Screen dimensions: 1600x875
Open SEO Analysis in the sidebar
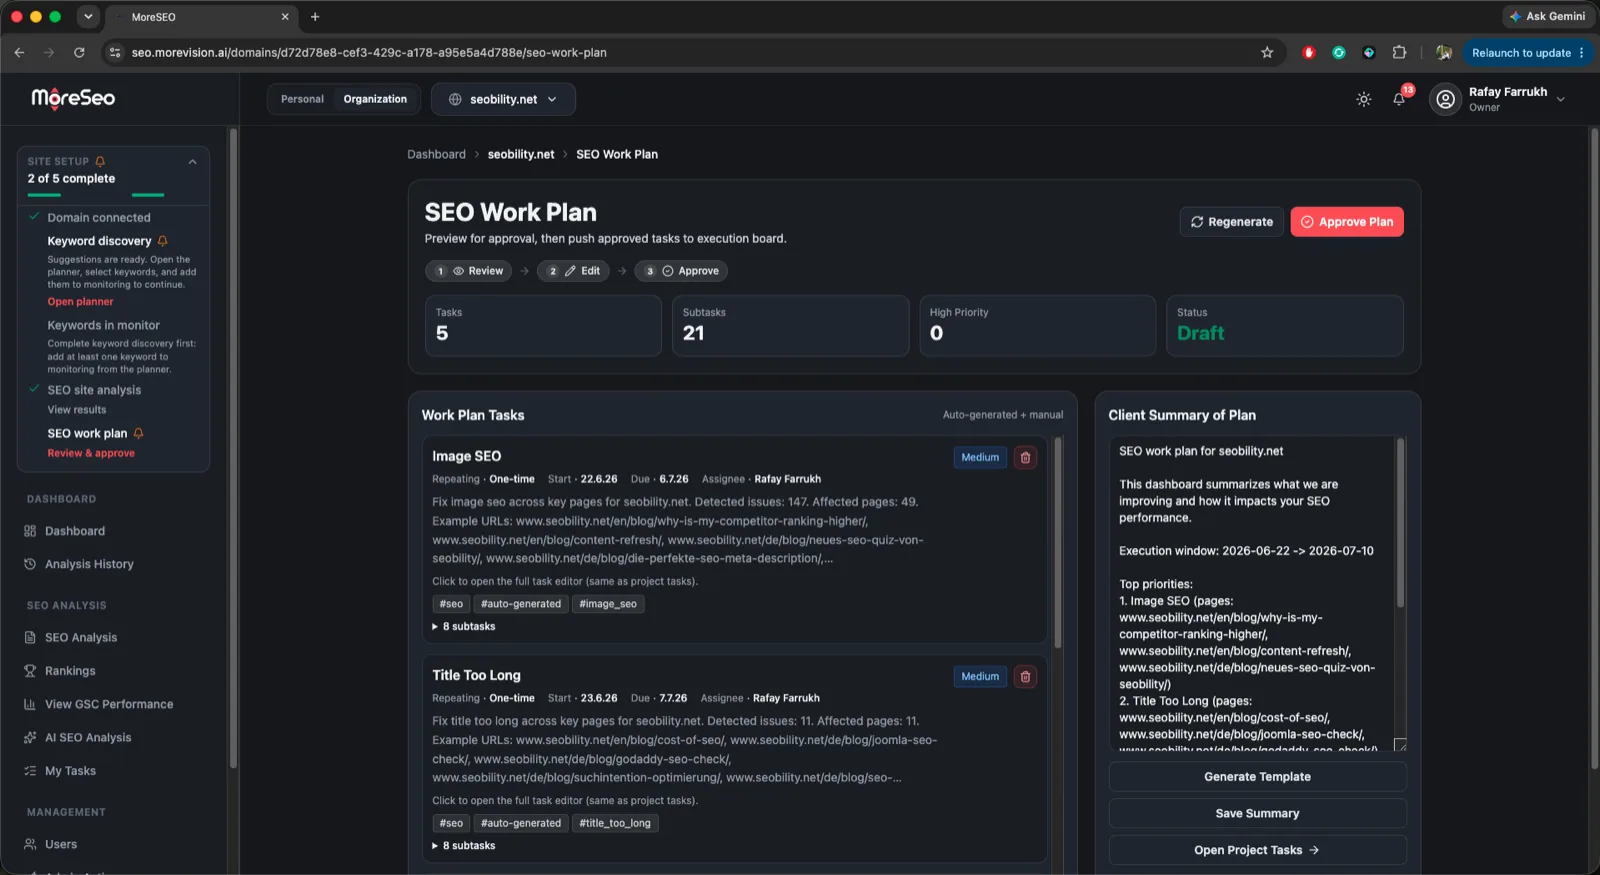coord(71,638)
